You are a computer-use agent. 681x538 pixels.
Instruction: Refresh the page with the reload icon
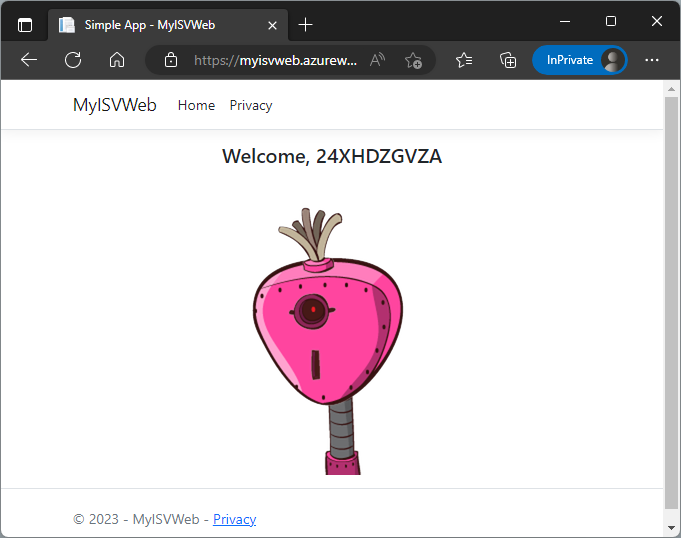[x=73, y=60]
